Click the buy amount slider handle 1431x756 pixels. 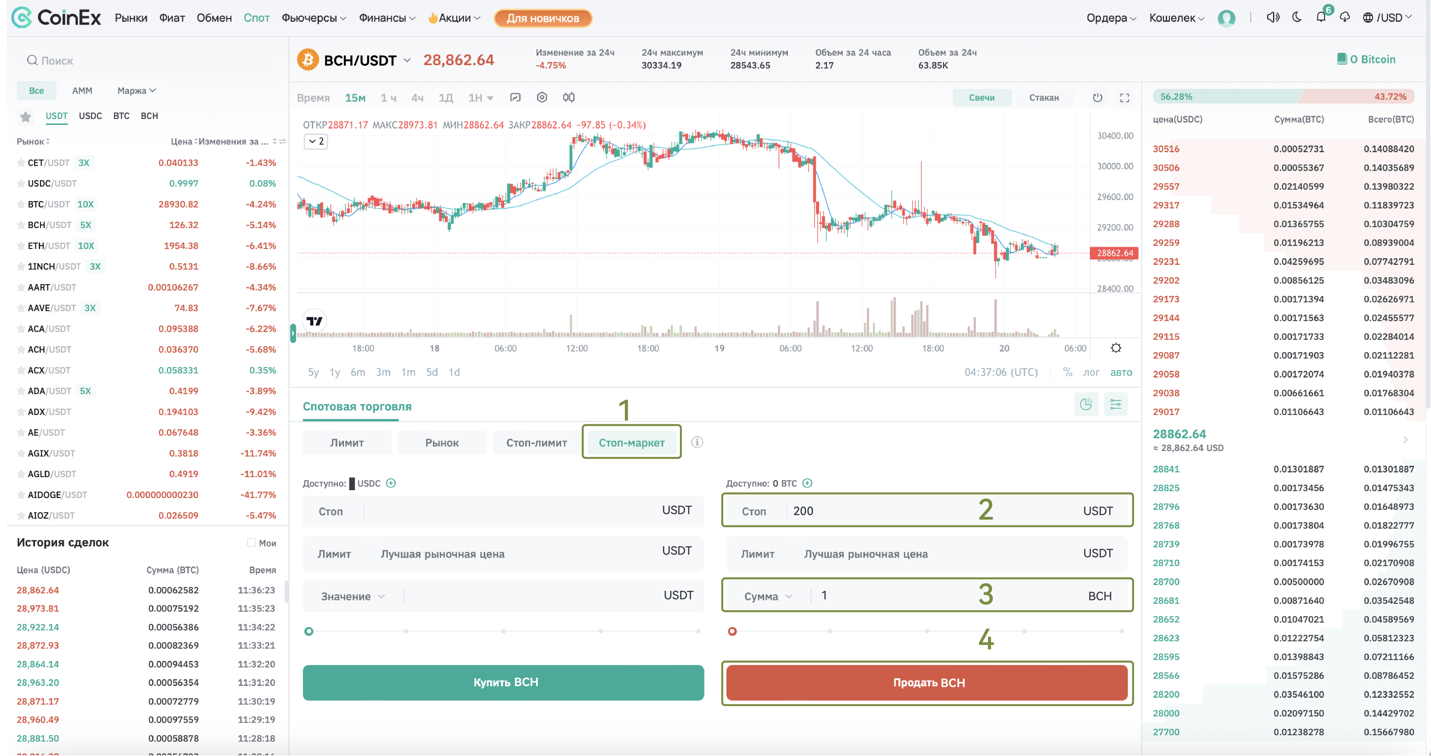pyautogui.click(x=309, y=632)
